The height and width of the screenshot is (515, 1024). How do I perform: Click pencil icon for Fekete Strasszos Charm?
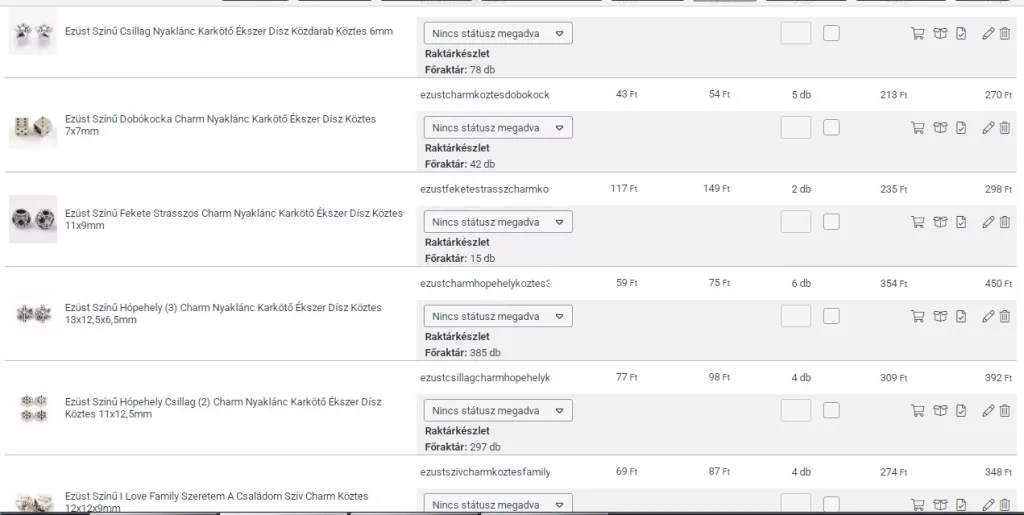pos(988,222)
